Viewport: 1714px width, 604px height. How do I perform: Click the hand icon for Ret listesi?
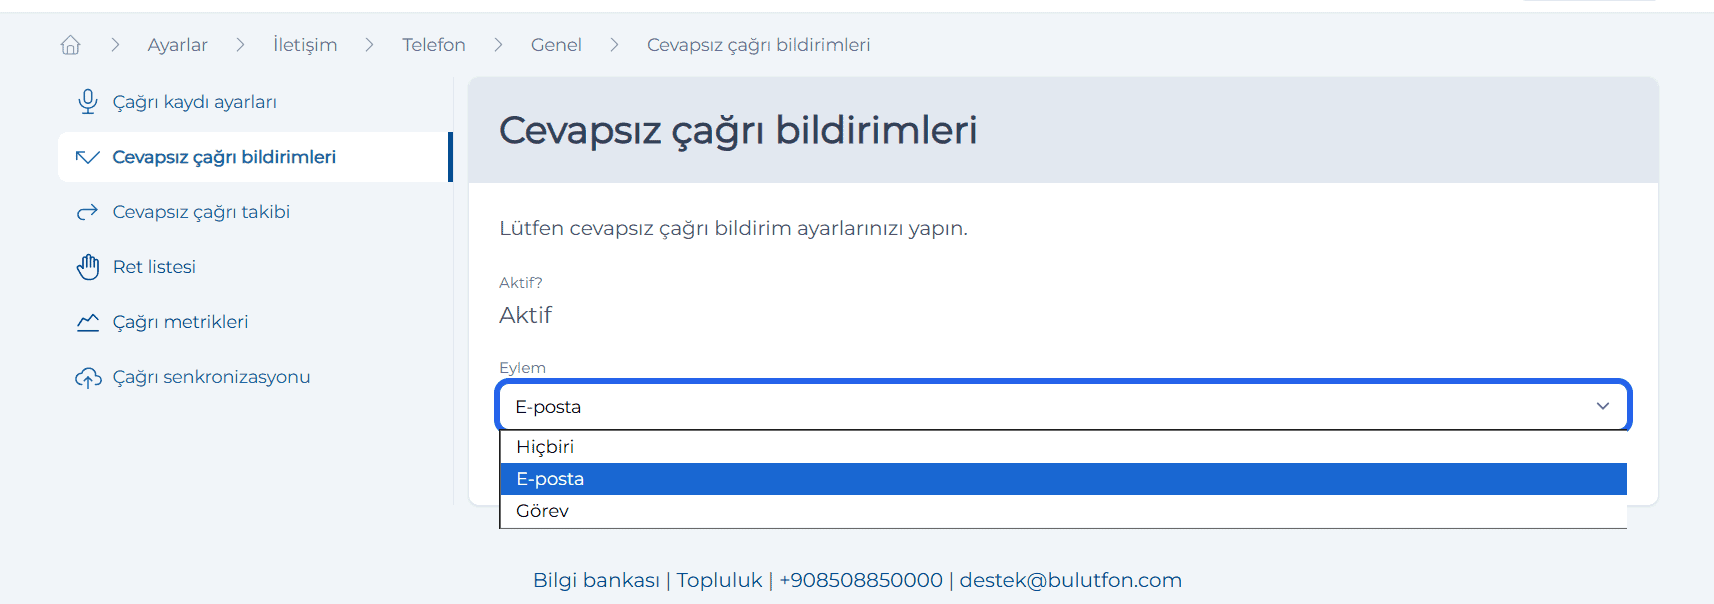pyautogui.click(x=88, y=267)
